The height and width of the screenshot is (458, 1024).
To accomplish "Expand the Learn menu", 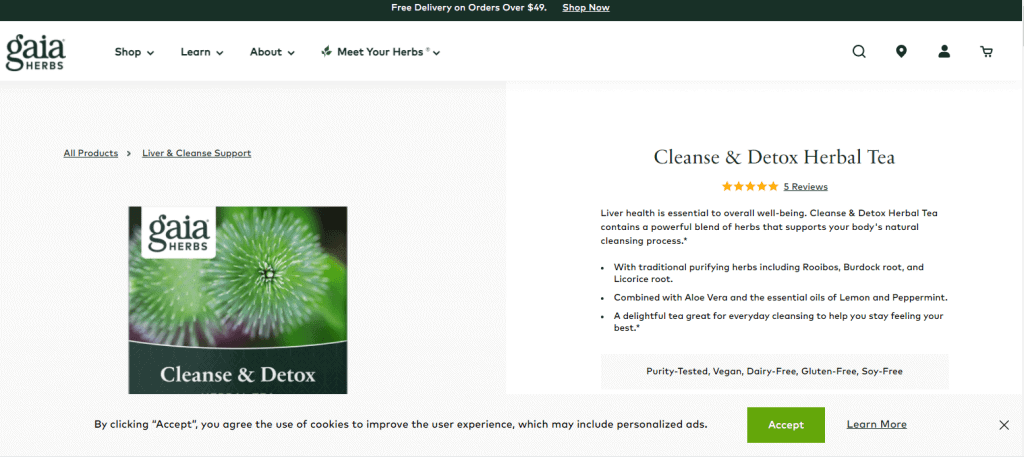I will 202,52.
